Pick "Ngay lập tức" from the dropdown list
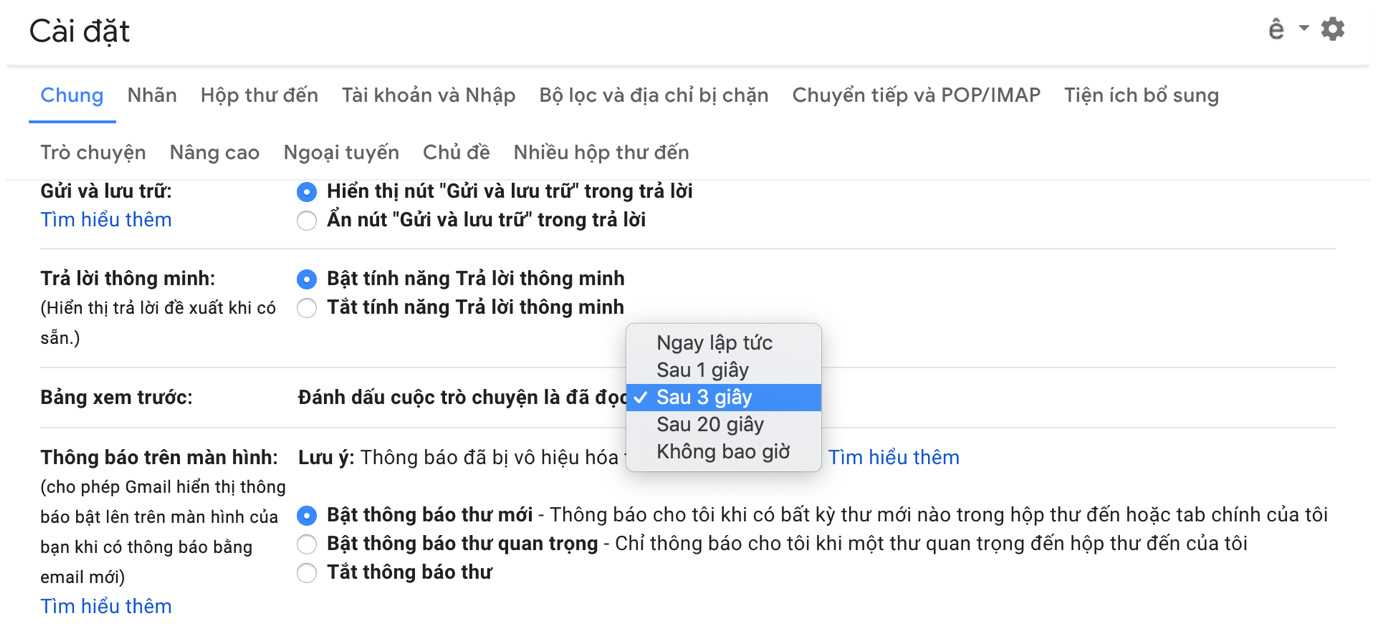 click(714, 343)
